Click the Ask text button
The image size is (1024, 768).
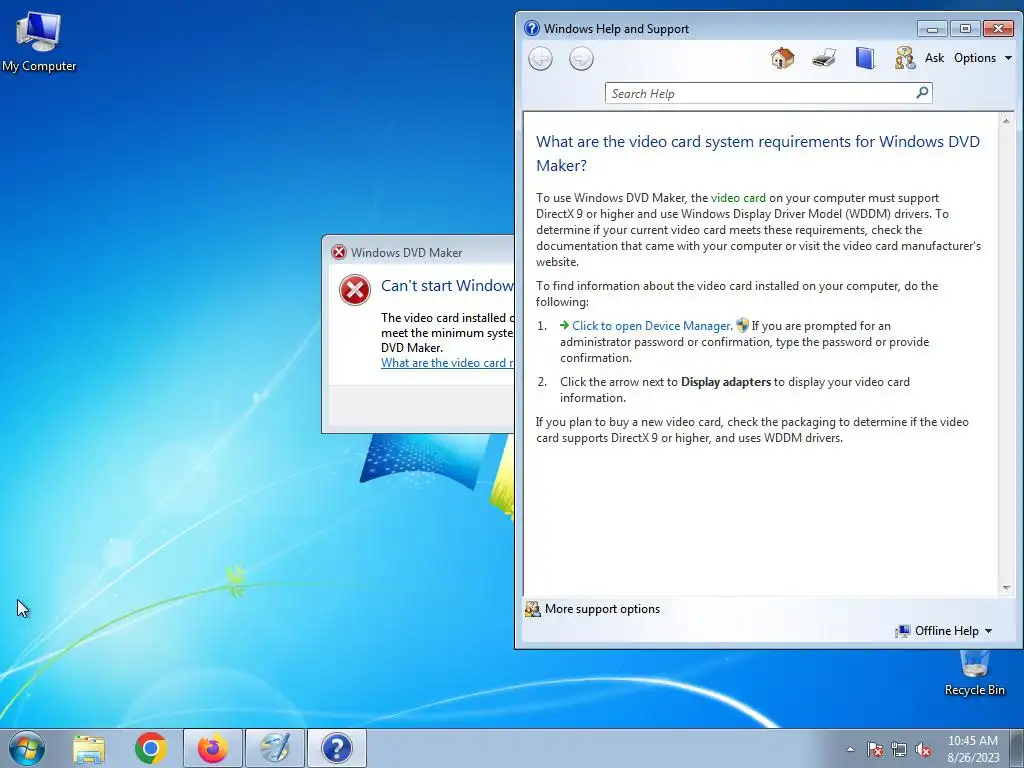[x=935, y=57]
